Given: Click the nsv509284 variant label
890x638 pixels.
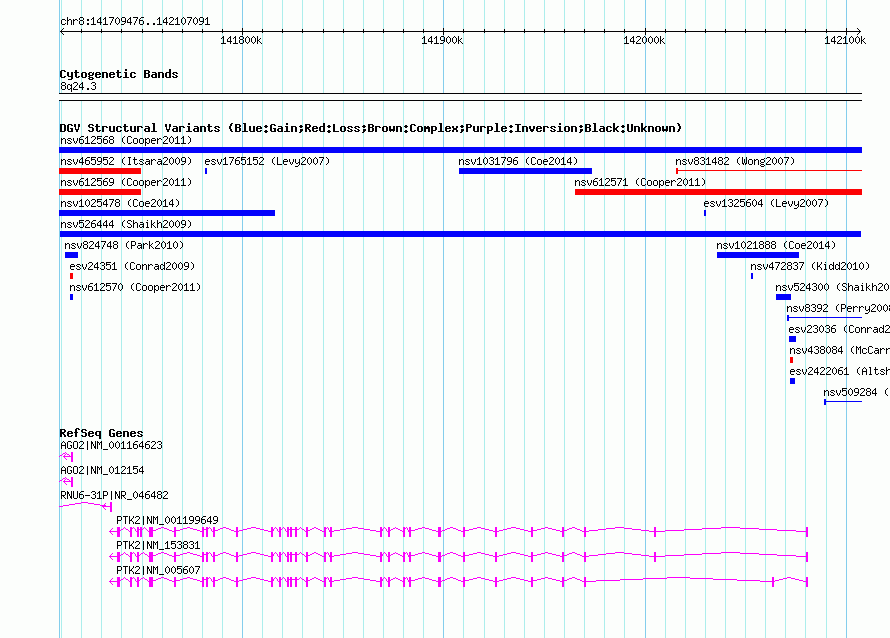Looking at the screenshot, I should click(x=856, y=392).
